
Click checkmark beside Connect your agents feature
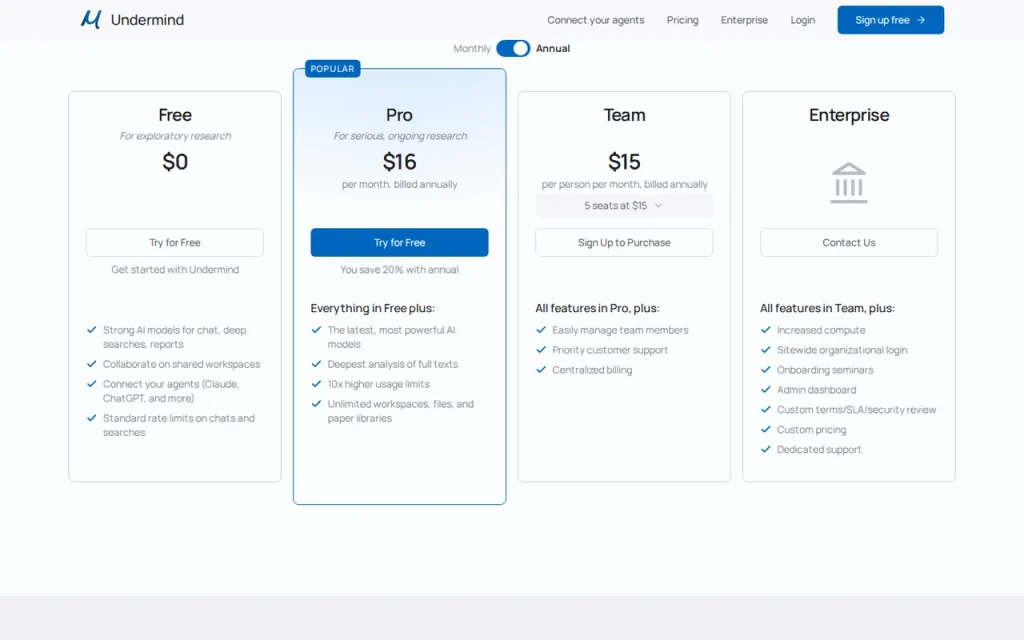[91, 384]
